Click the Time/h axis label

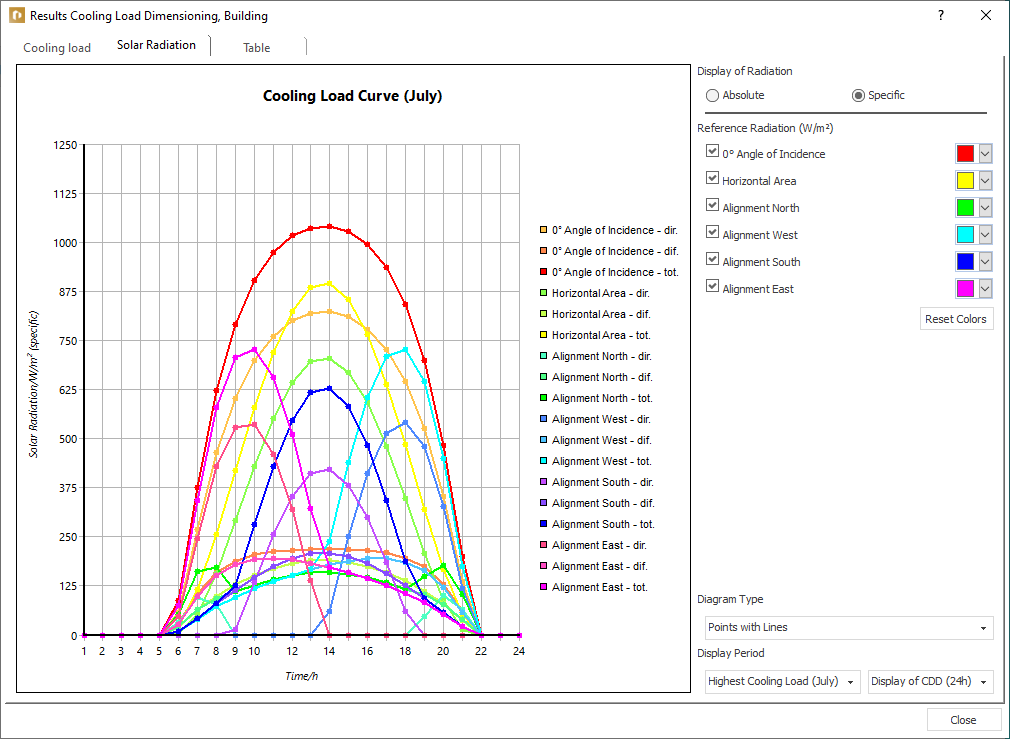tap(301, 676)
